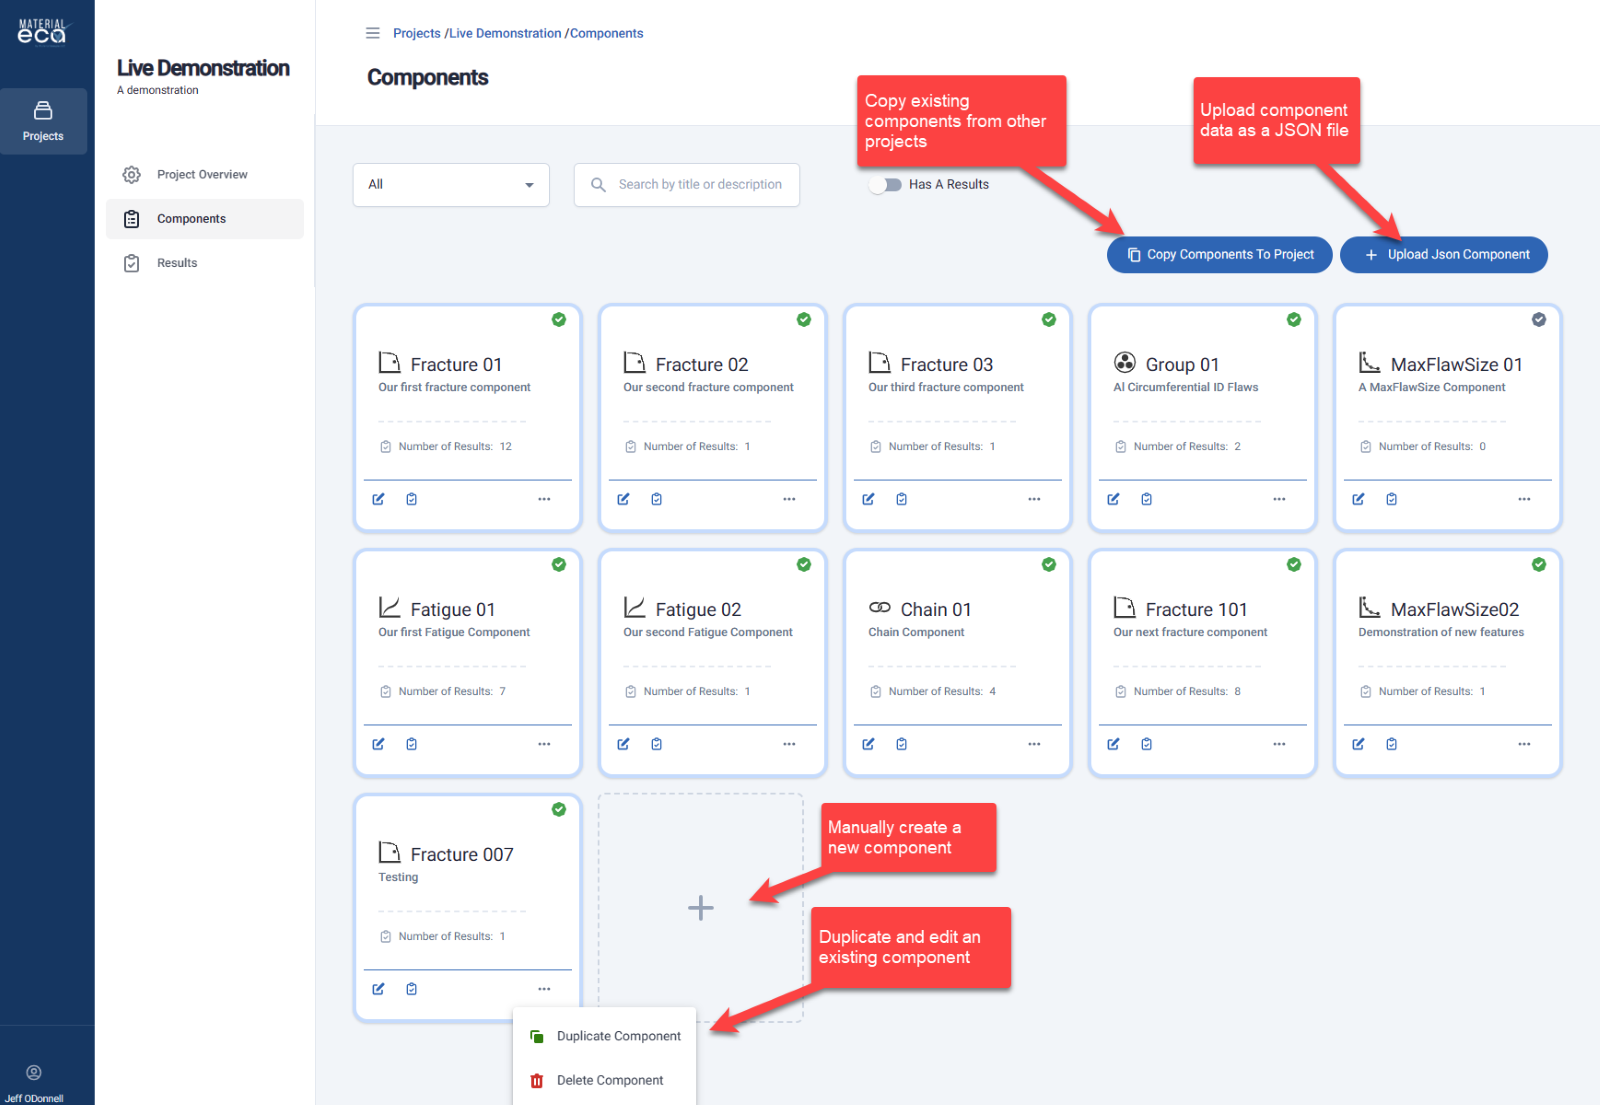
Task: Expand the three-dot menu on Fatigue 02 card
Action: coord(789,744)
